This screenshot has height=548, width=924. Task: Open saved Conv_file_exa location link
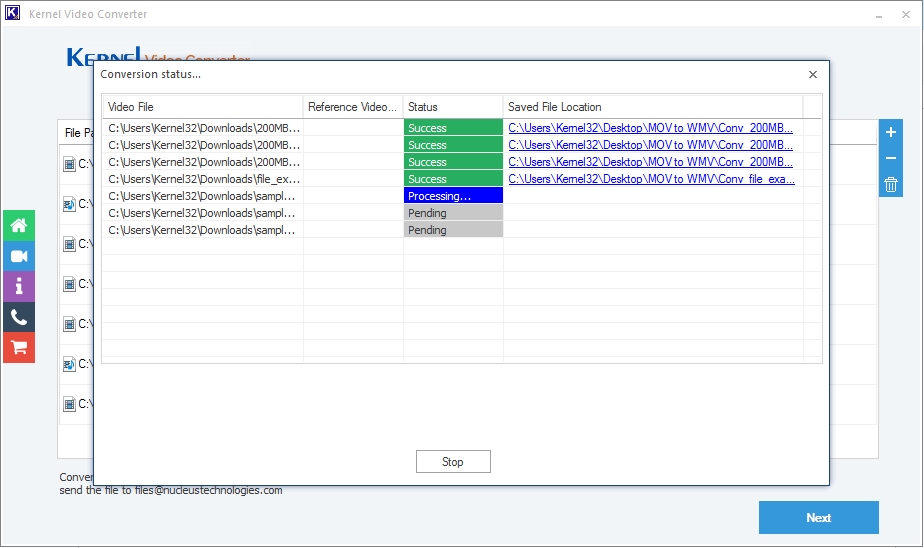point(651,179)
